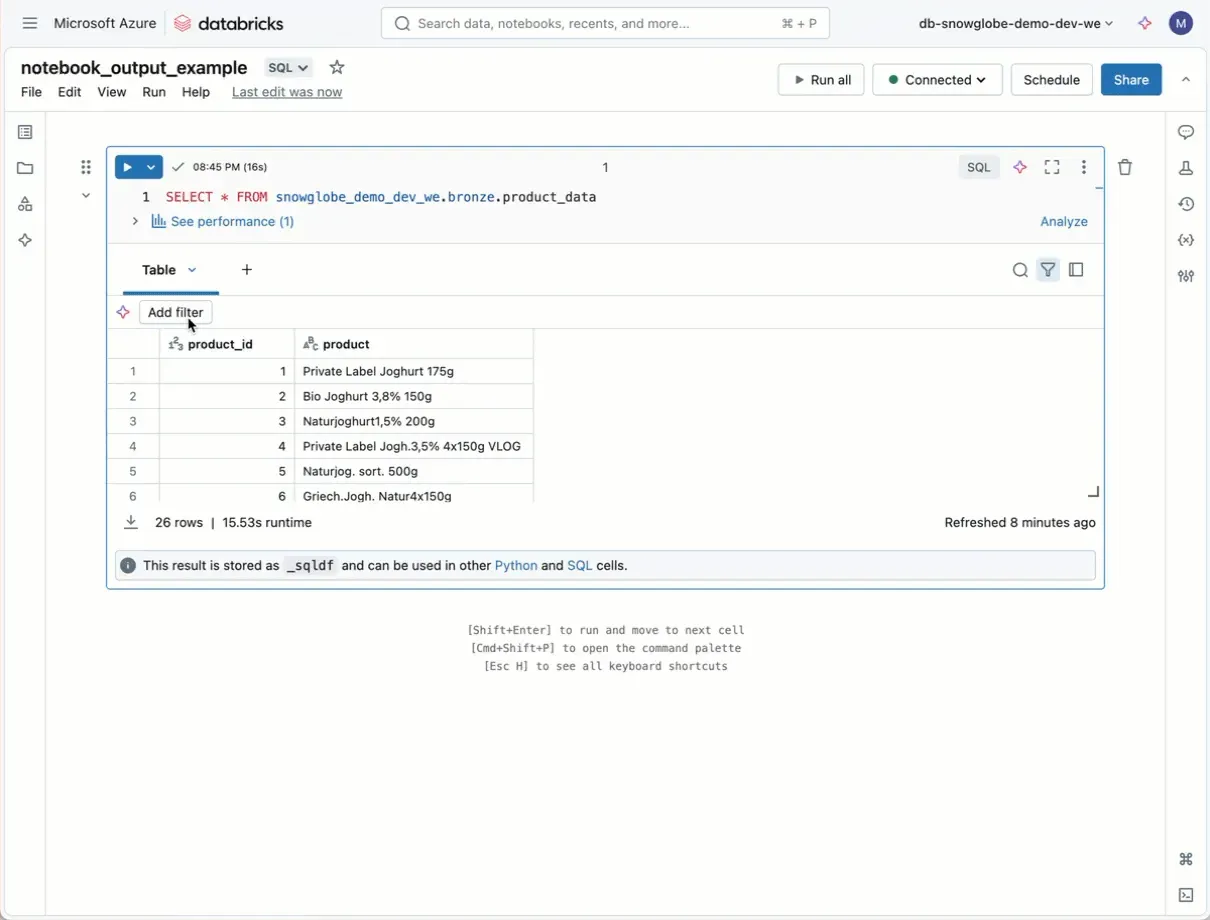The width and height of the screenshot is (1210, 920).
Task: Click the Schedule button
Action: 1052,80
